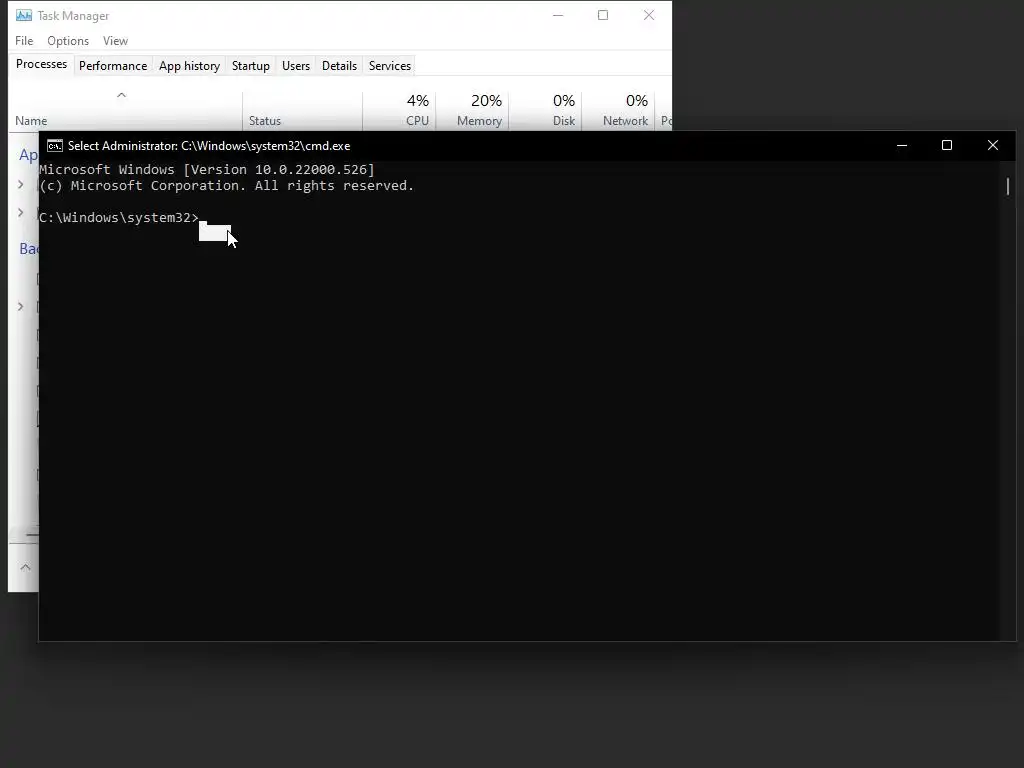
Task: Click the Microsoft Corporation copyright line
Action: coord(227,186)
